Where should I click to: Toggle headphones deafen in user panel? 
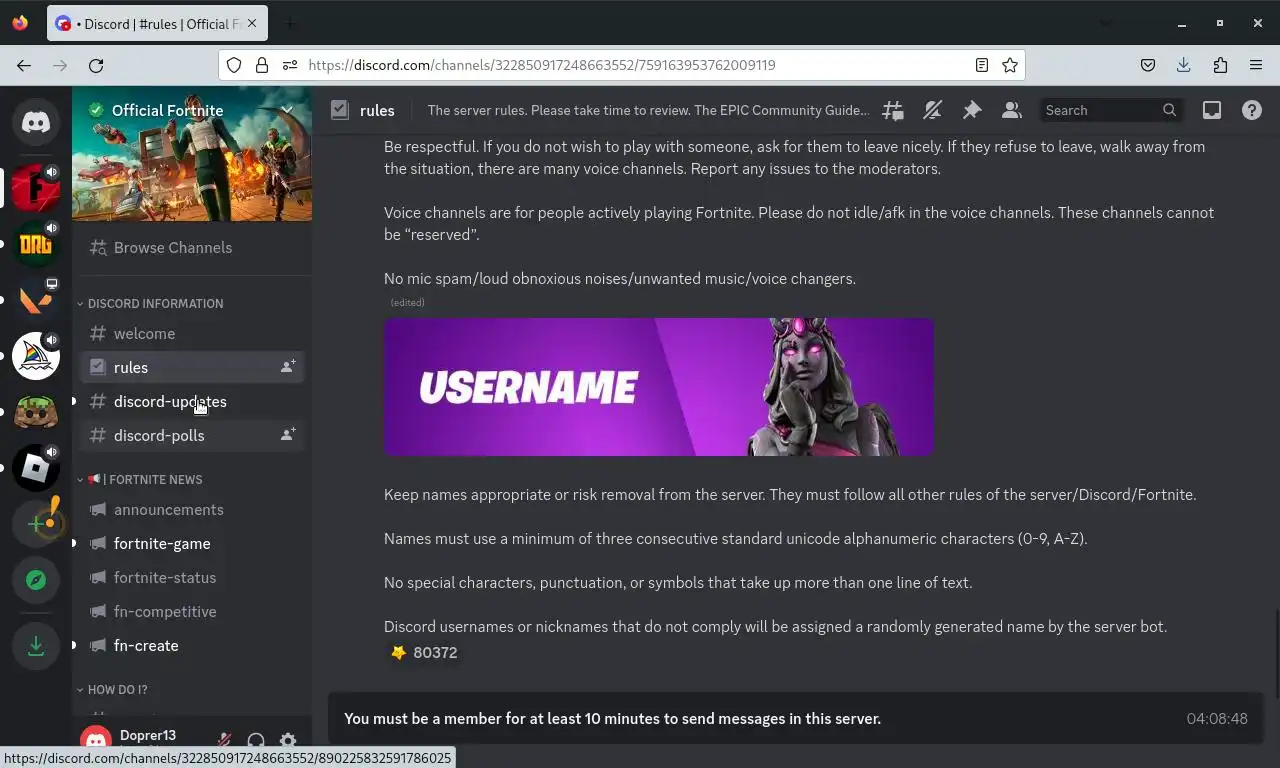click(x=256, y=741)
